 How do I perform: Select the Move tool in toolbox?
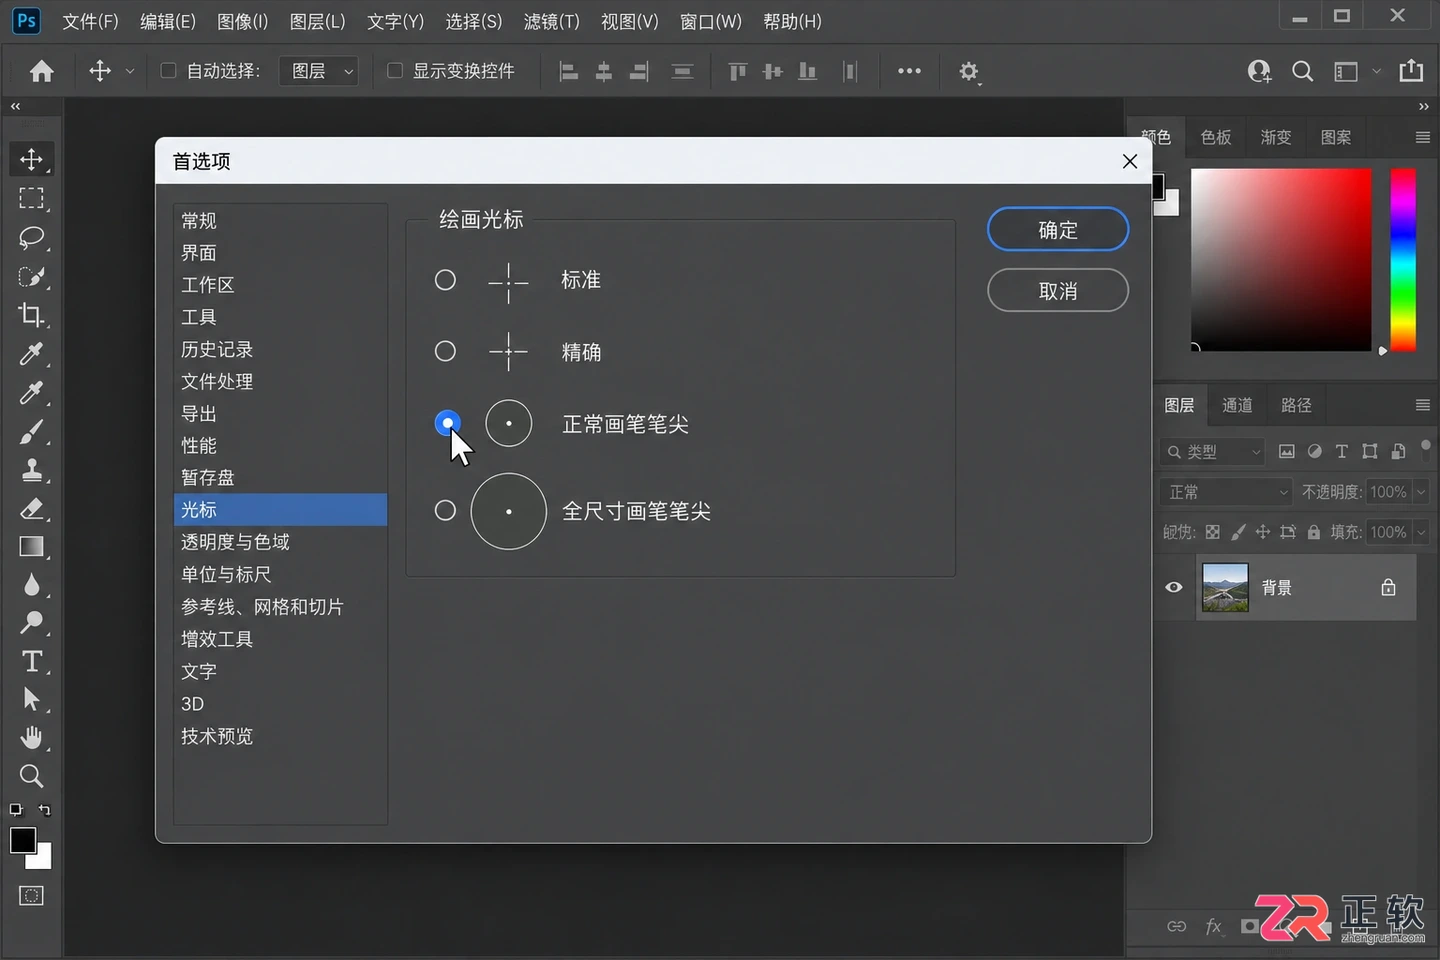coord(32,160)
